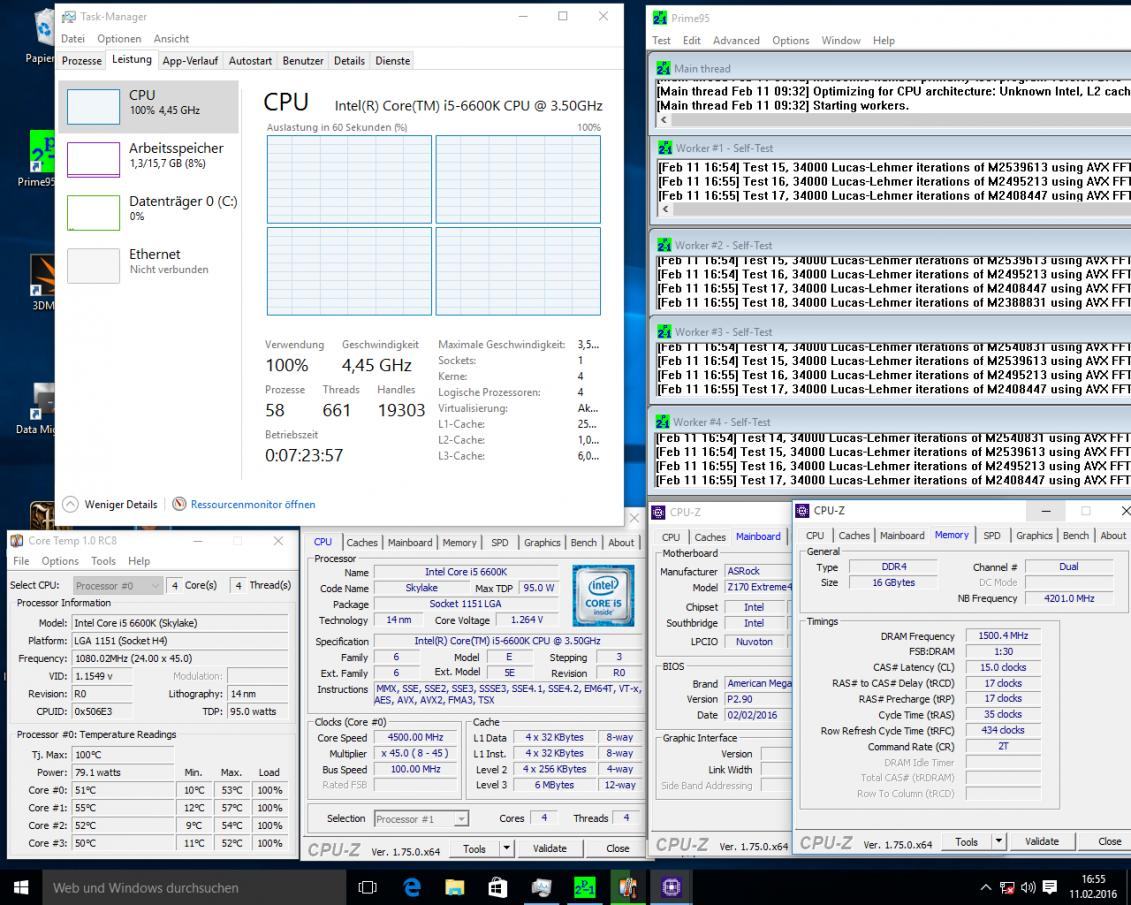Open Mainboard tab in CPU-Z Memory window

pyautogui.click(x=902, y=535)
